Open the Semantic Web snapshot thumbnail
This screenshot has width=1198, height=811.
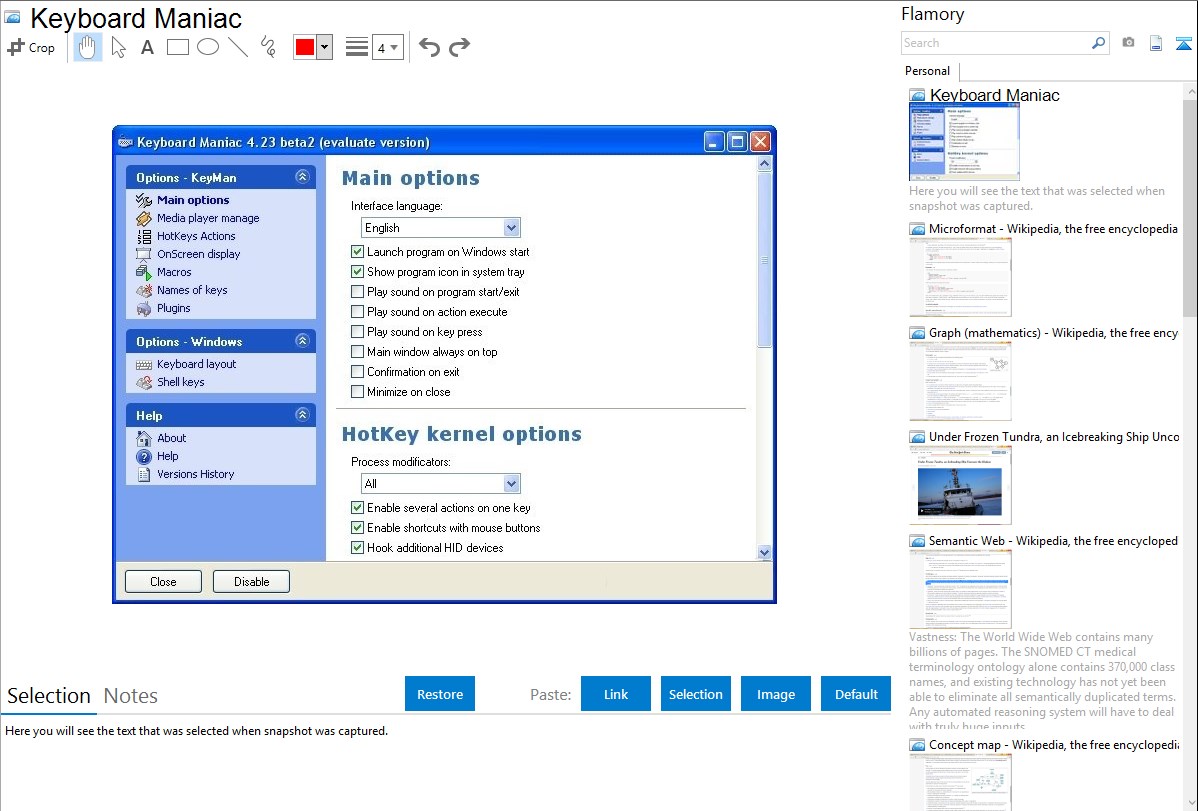[x=960, y=589]
